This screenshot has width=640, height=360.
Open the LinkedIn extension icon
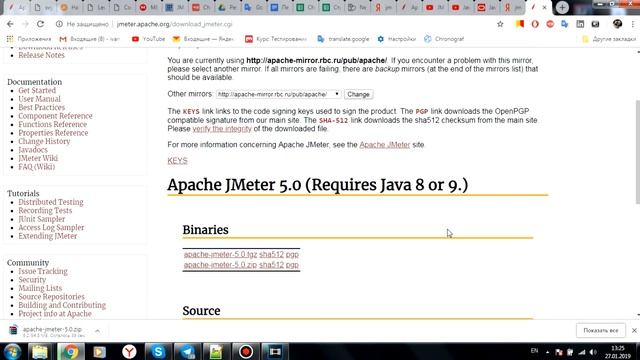(580, 24)
